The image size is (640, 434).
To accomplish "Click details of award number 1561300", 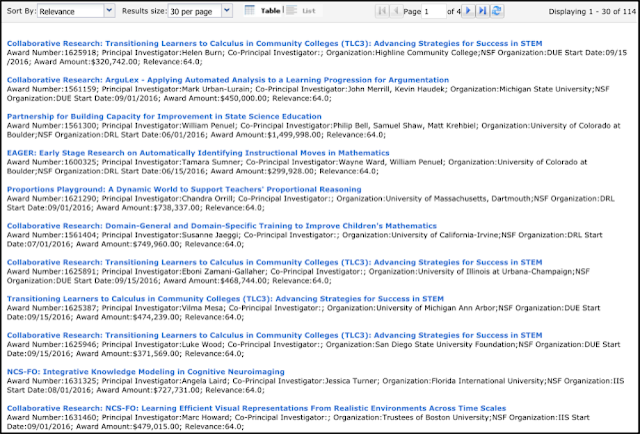I will point(313,130).
